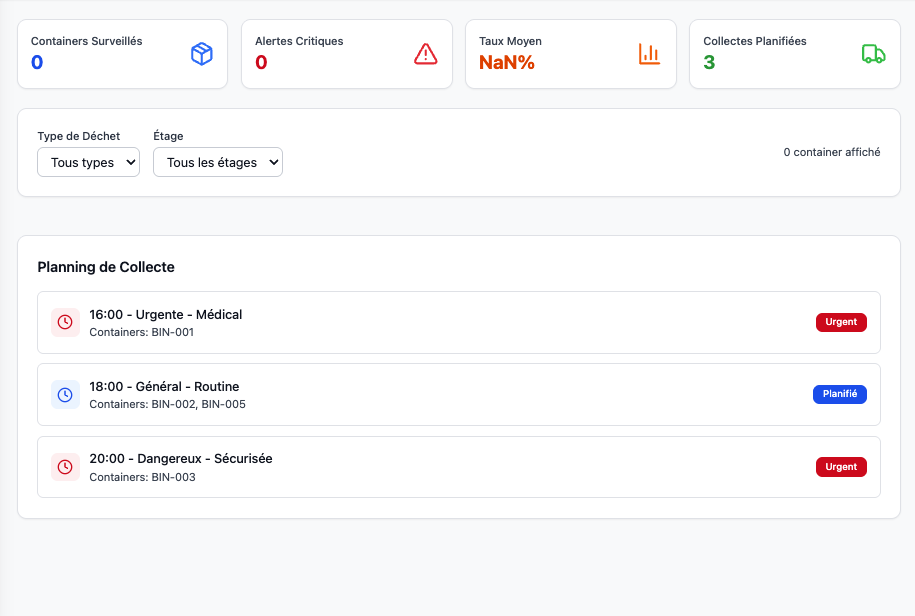Click the Planifié badge on Routine collection

coord(839,394)
